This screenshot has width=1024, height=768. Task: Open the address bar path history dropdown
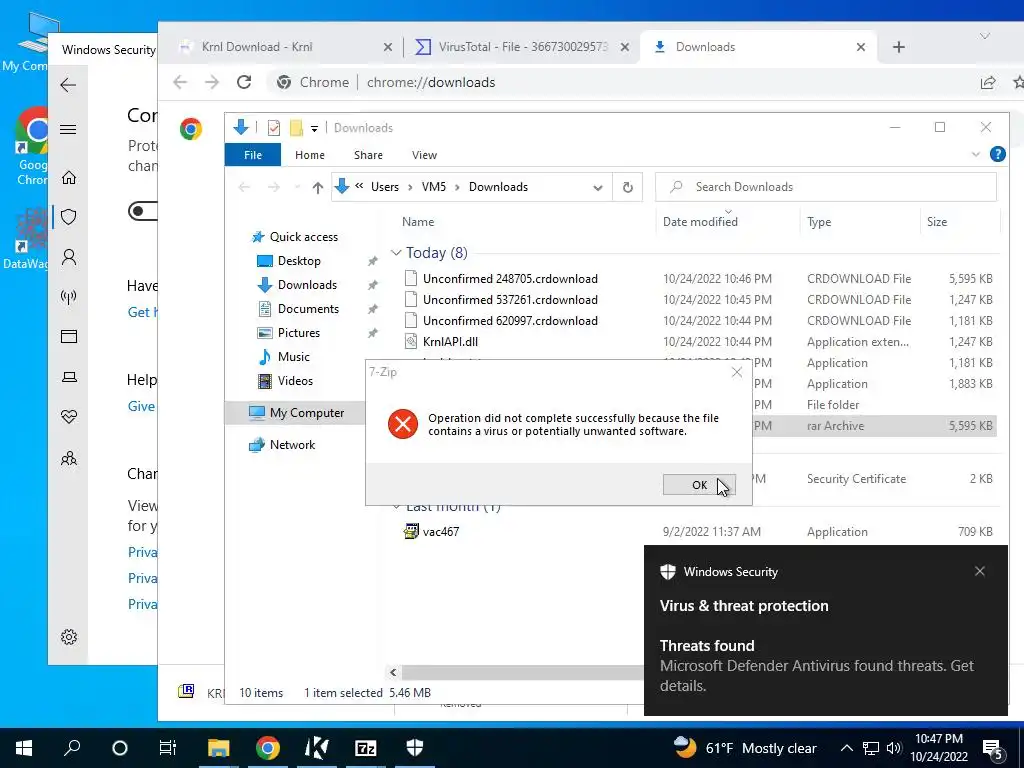(x=598, y=187)
